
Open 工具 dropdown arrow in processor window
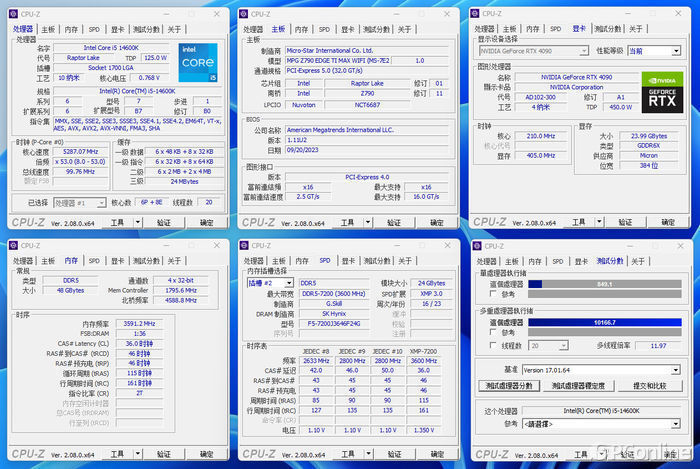point(138,222)
